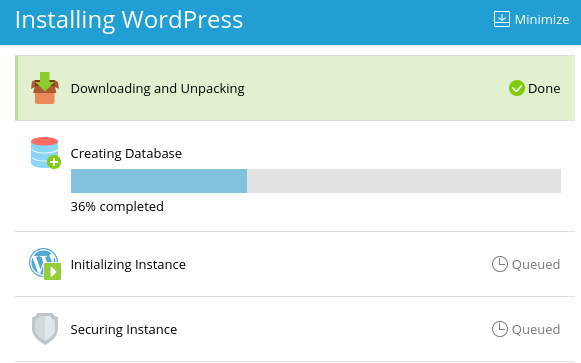Select the Initializing Instance step label
The image size is (581, 363).
128,264
